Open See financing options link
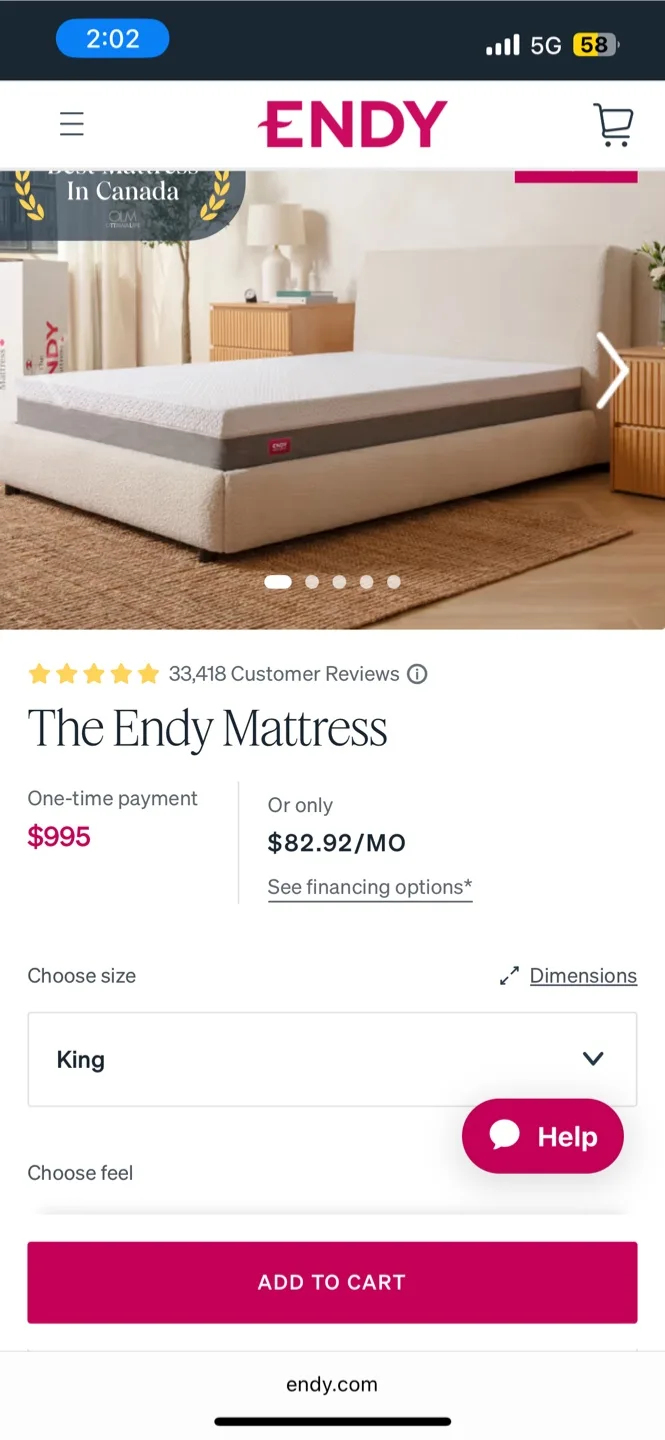The width and height of the screenshot is (665, 1440). coord(369,887)
